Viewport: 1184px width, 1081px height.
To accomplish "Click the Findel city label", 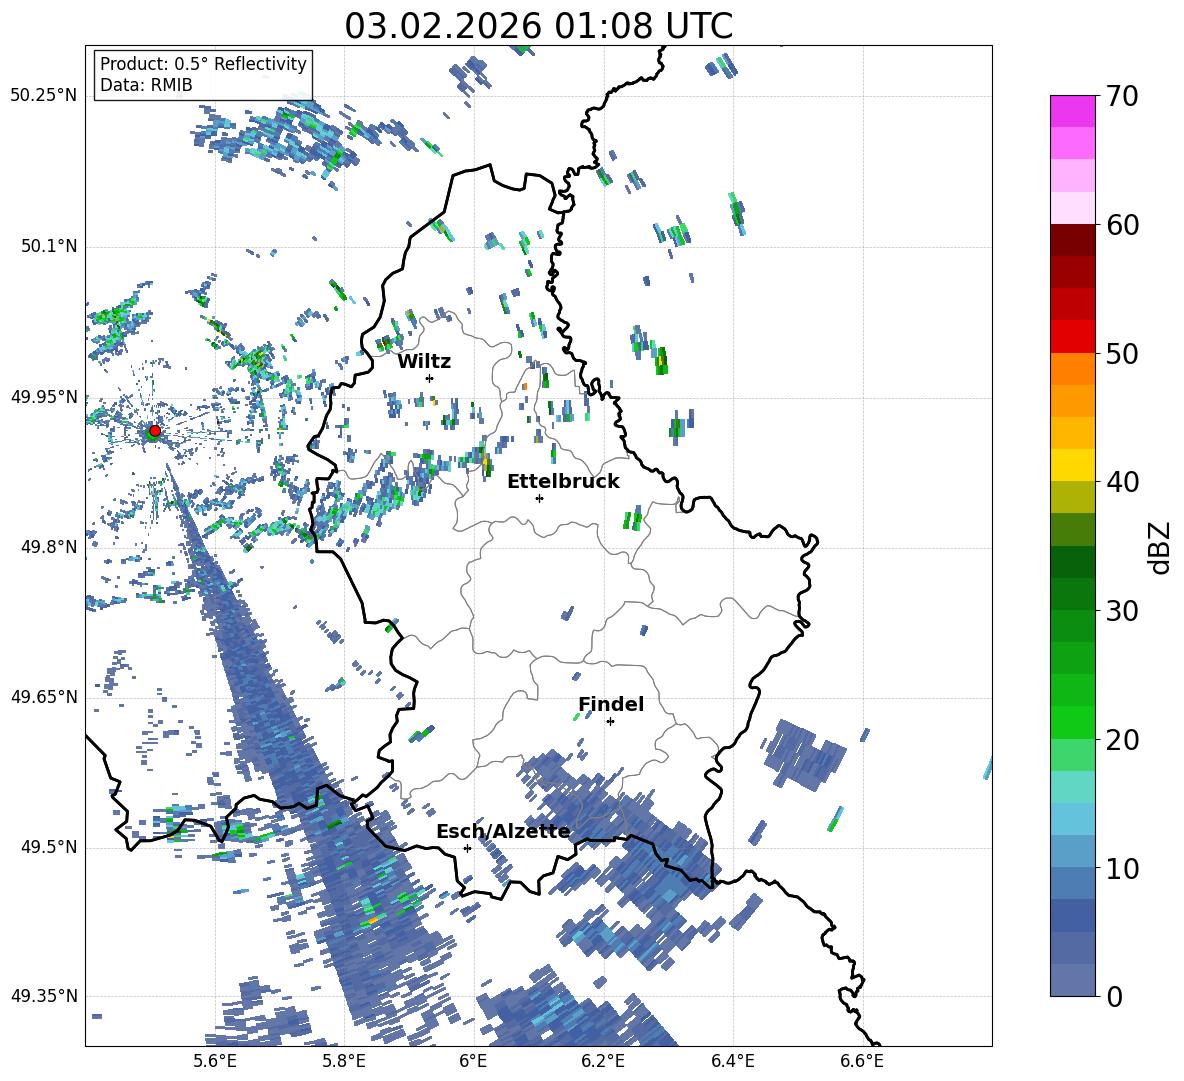I will 611,704.
